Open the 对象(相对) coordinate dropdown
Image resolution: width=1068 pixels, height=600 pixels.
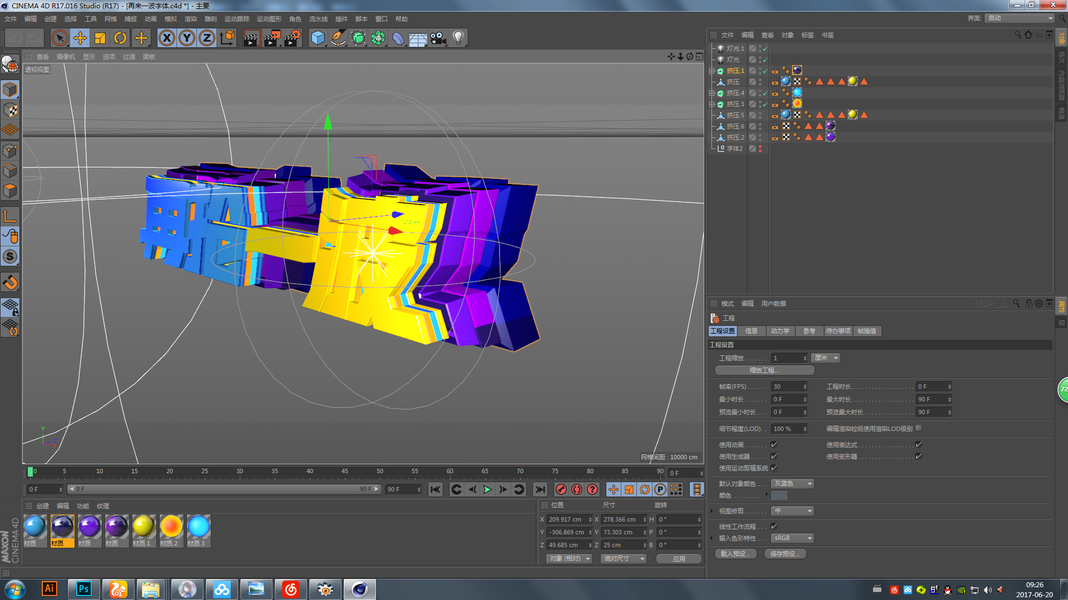tap(569, 558)
